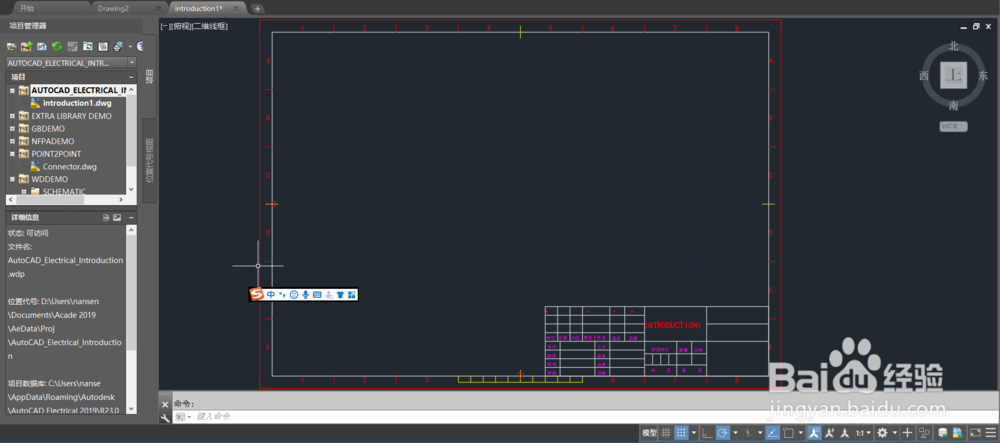
Task: Click the [-] viewport control
Action: point(165,26)
